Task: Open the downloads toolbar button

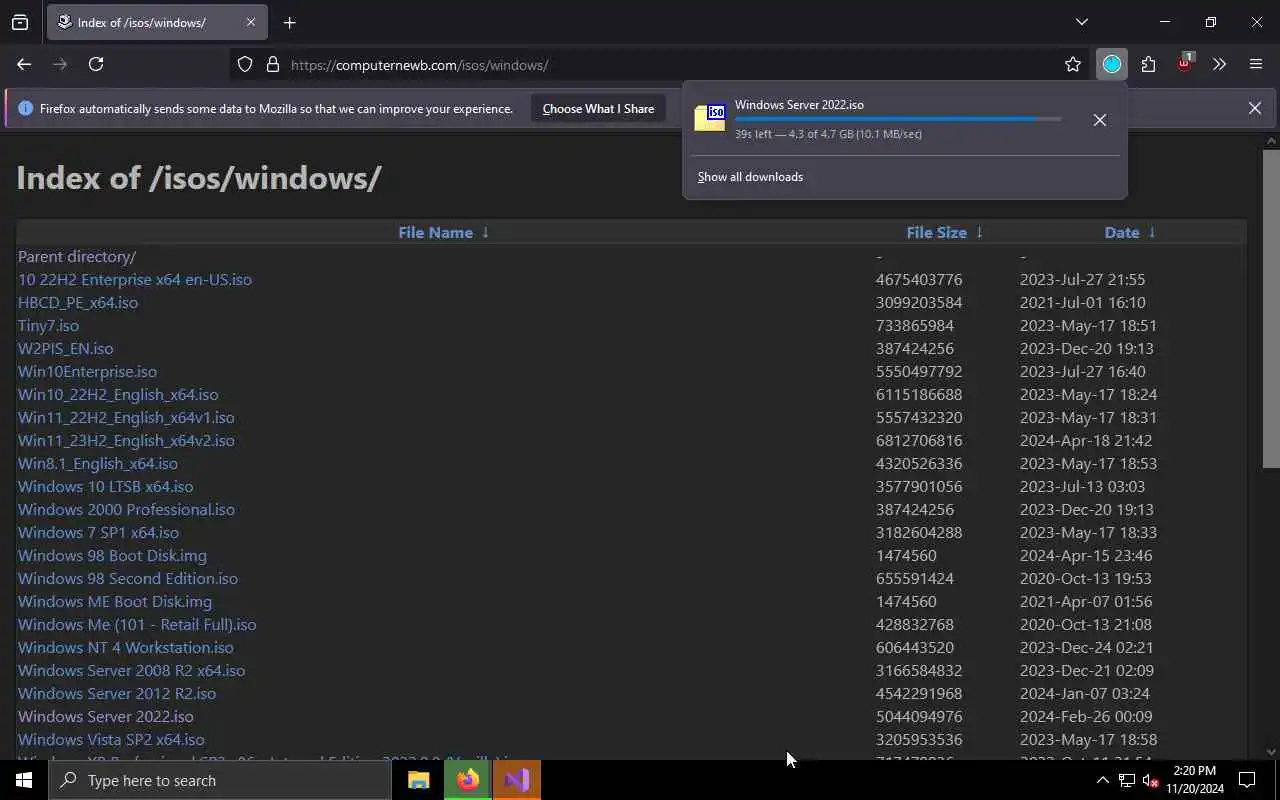Action: [1112, 65]
